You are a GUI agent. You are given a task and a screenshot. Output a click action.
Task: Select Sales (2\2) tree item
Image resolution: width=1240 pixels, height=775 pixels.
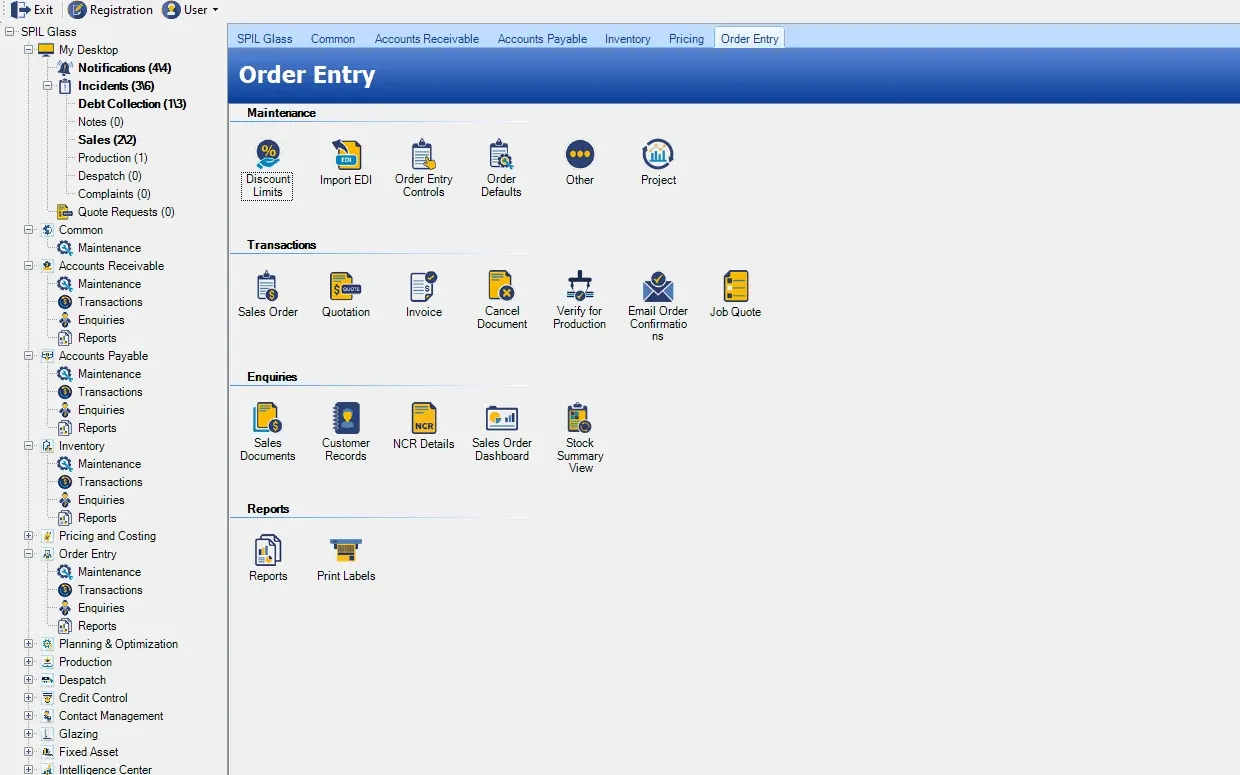tap(107, 140)
